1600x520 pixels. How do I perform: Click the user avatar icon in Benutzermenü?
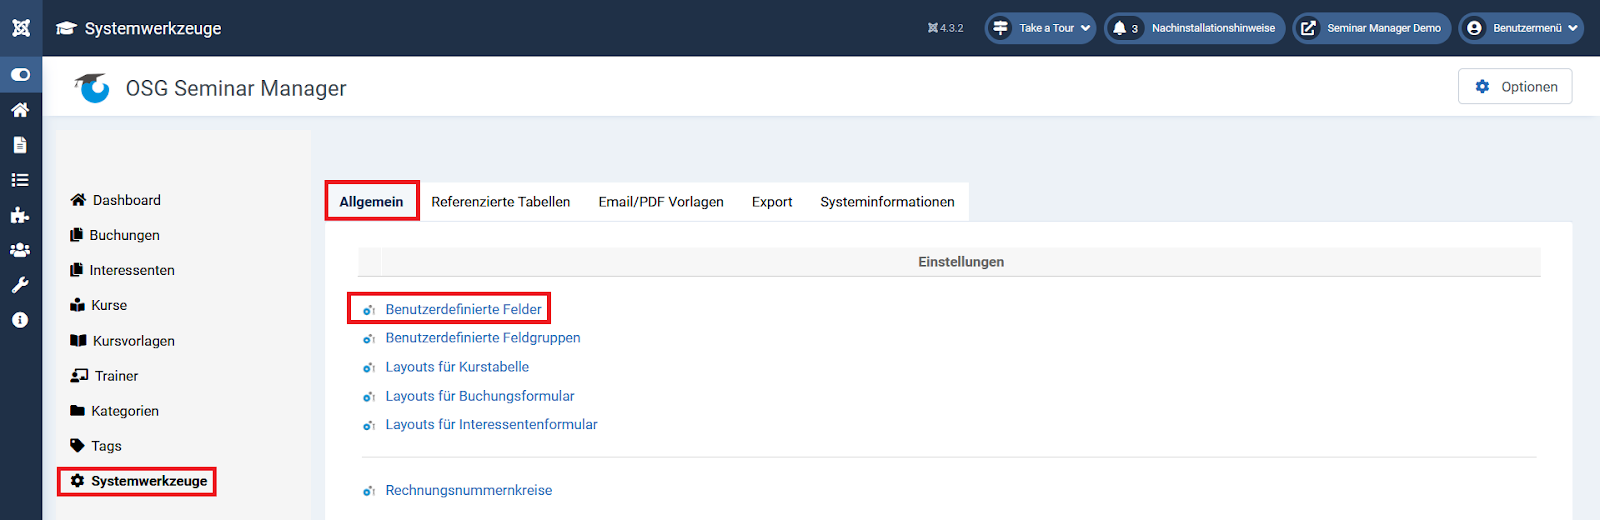coord(1474,28)
